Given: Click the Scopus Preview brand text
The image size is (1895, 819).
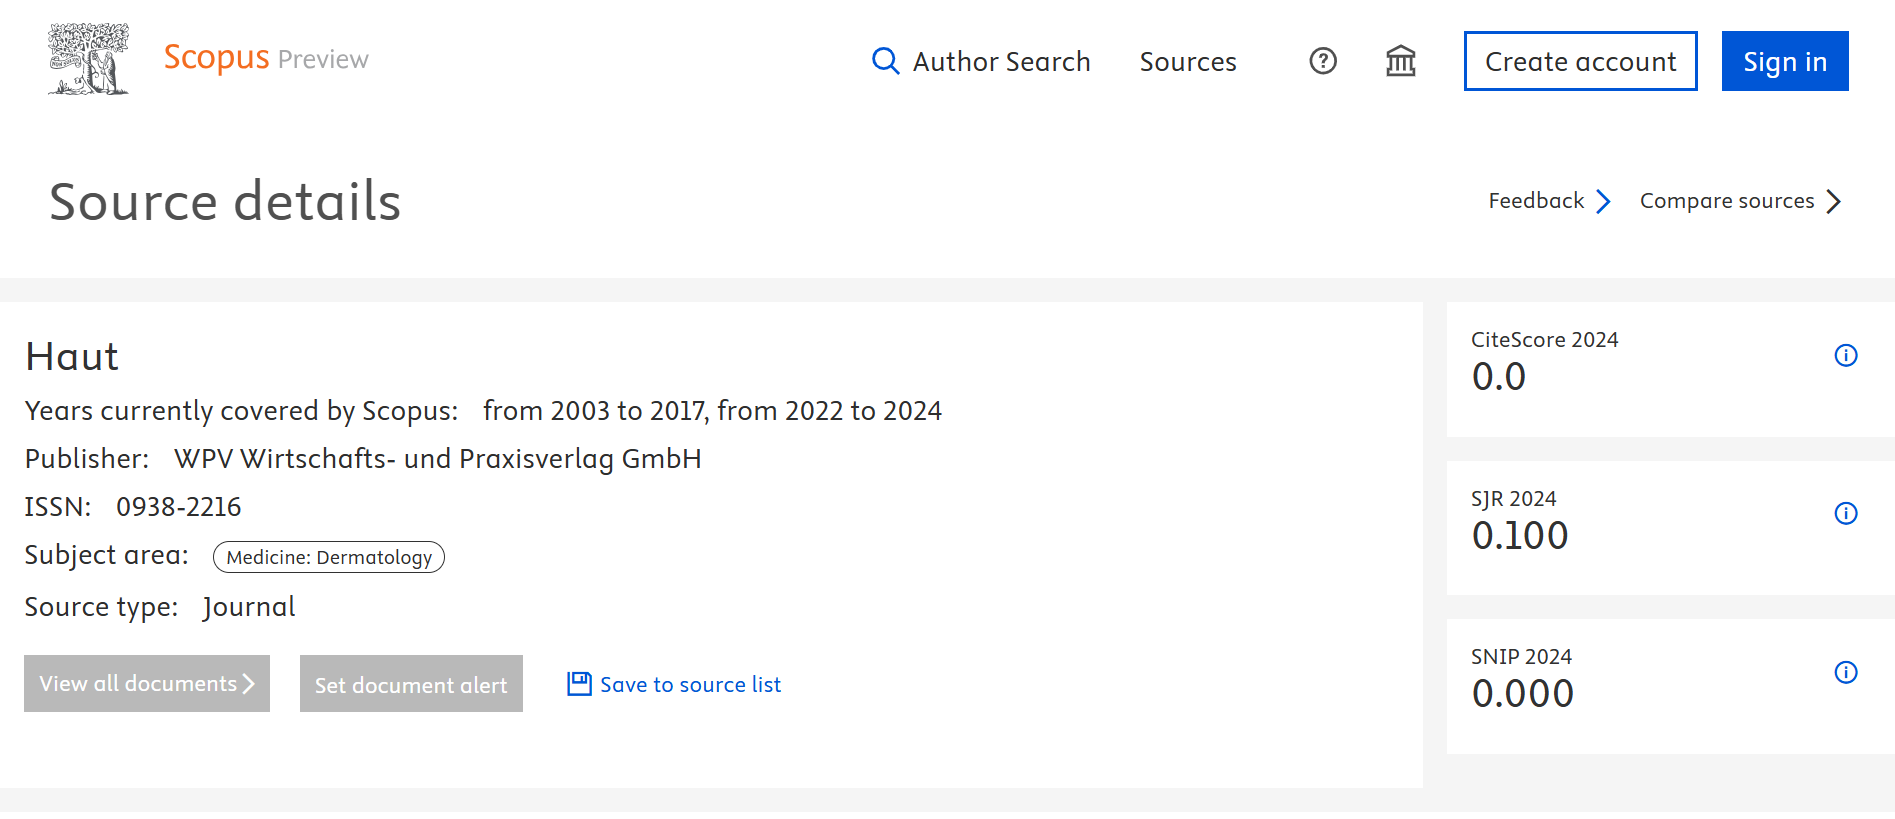Looking at the screenshot, I should point(266,58).
